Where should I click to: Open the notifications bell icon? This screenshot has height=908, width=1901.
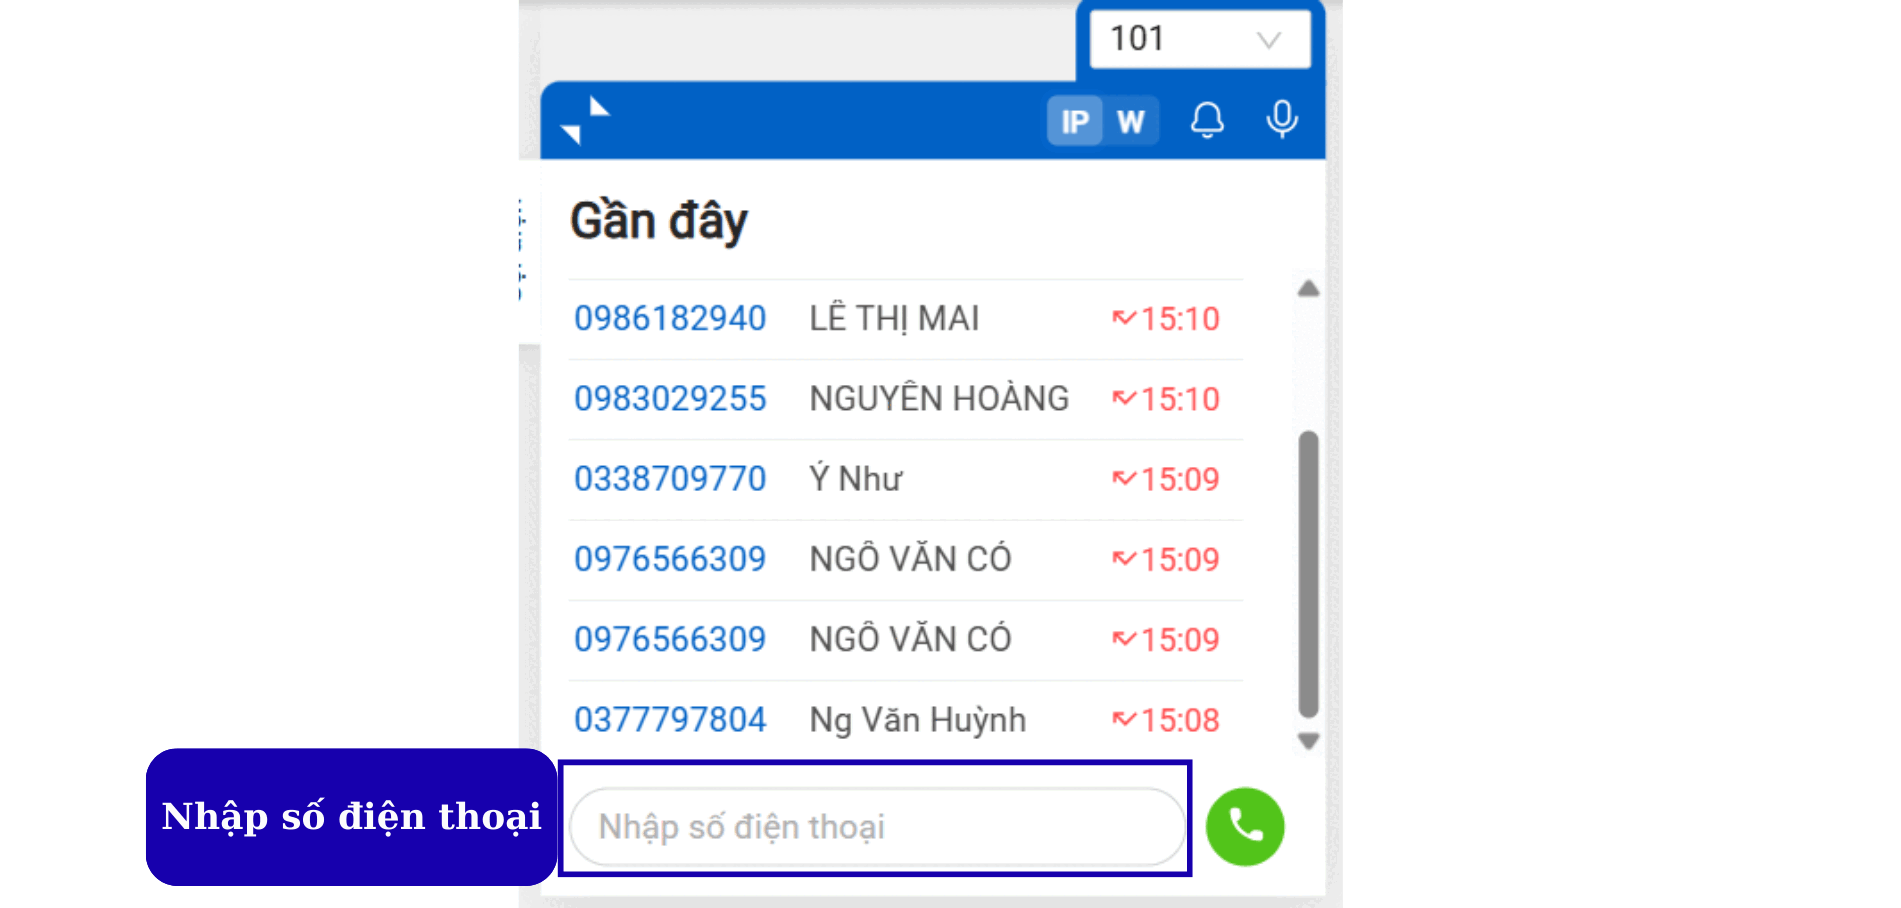point(1207,120)
